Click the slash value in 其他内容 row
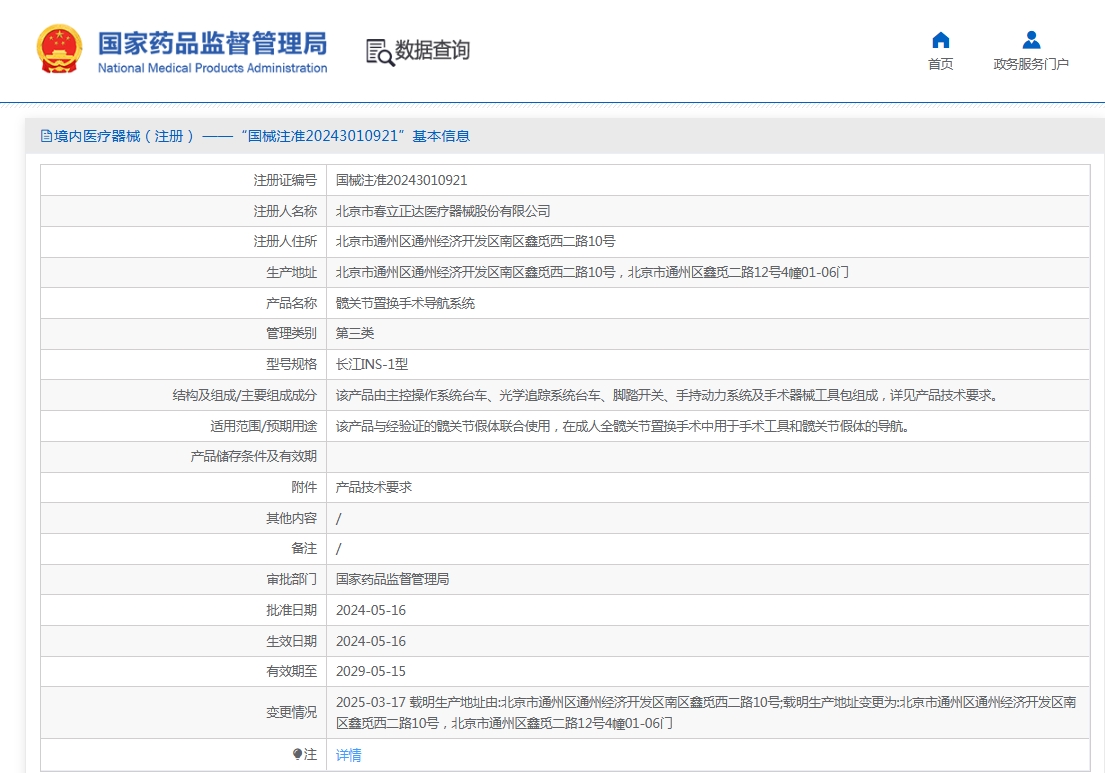This screenshot has width=1105, height=773. point(338,519)
